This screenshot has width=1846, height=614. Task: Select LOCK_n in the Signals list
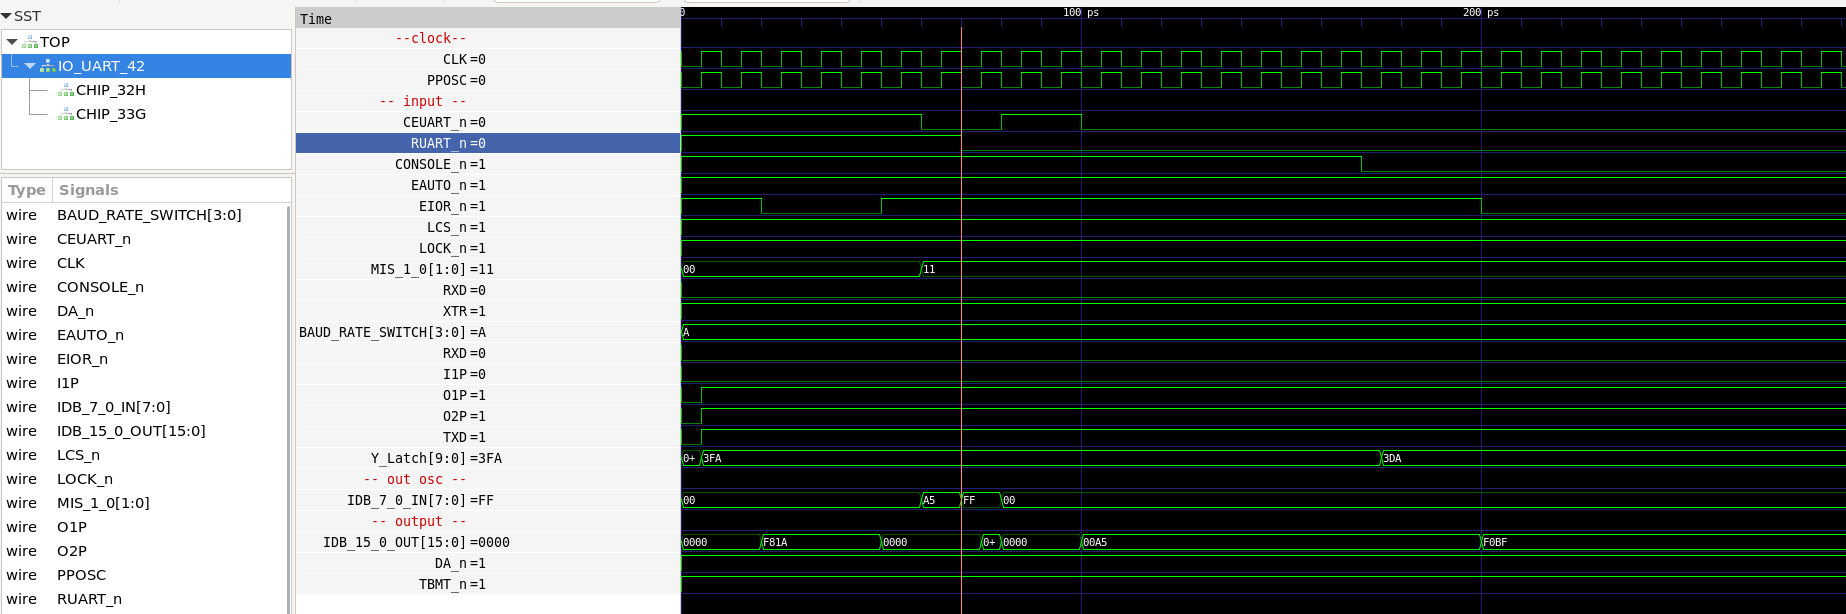[85, 479]
